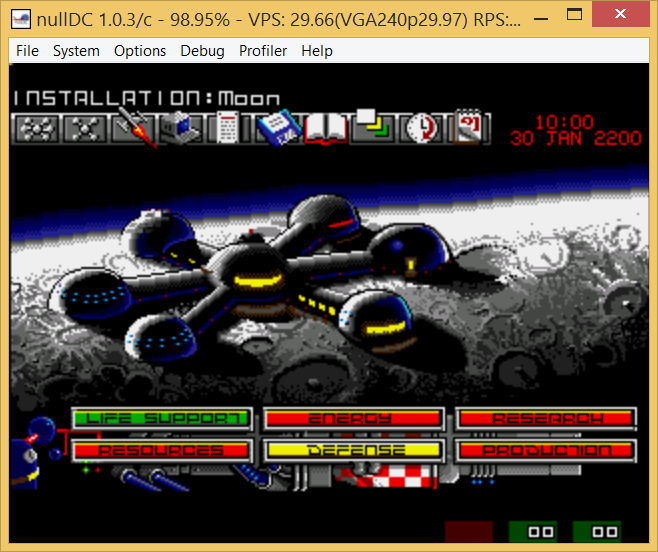Image resolution: width=658 pixels, height=552 pixels.
Task: Click the dark red indicator box at bottom
Action: pos(469,531)
